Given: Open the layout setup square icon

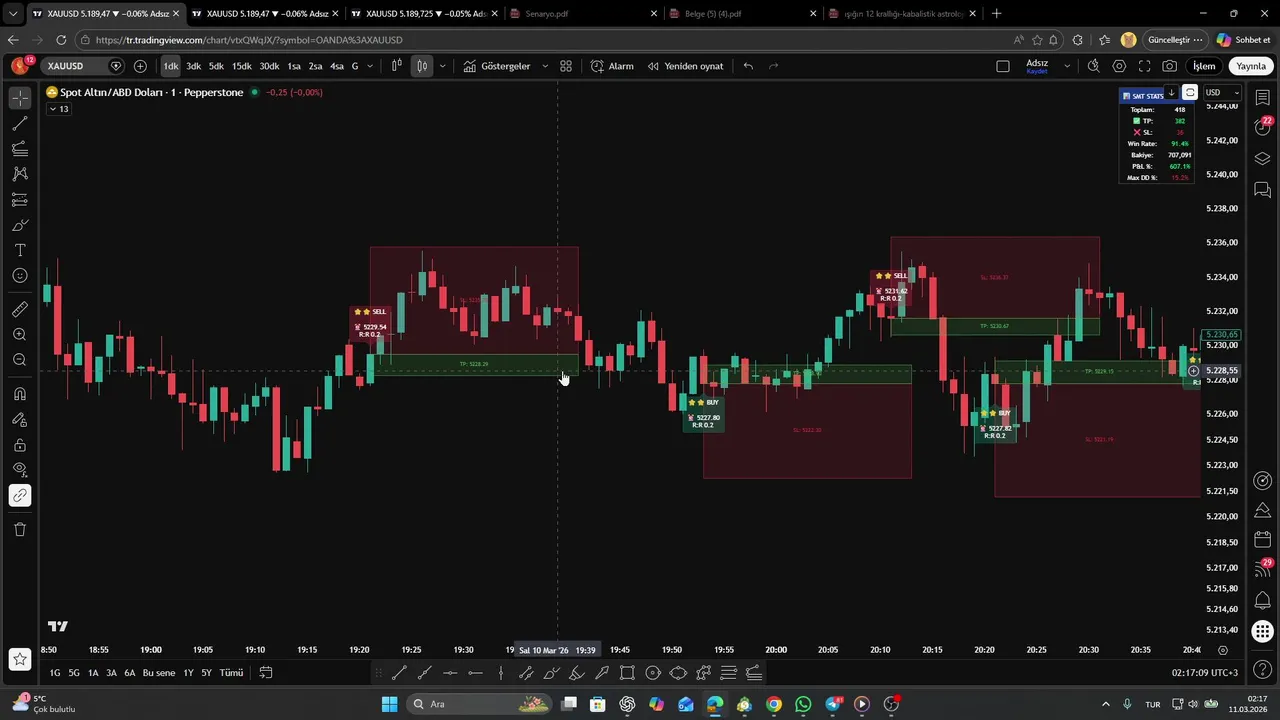Looking at the screenshot, I should [1003, 66].
